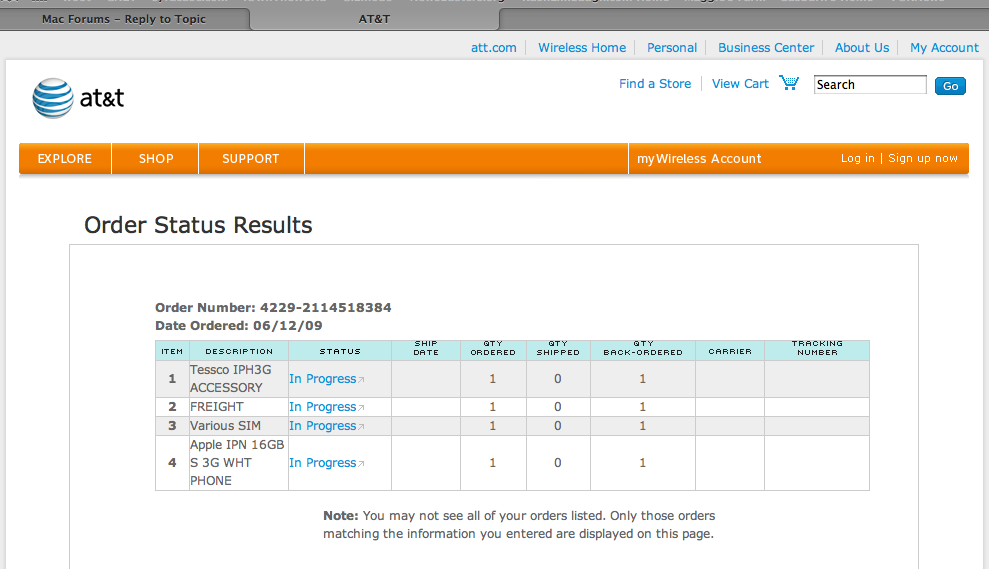
Task: Open the EXPLORE menu
Action: click(x=64, y=158)
